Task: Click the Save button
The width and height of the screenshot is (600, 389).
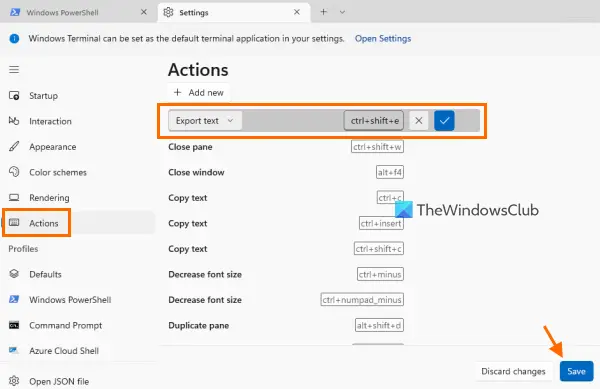Action: [x=577, y=371]
